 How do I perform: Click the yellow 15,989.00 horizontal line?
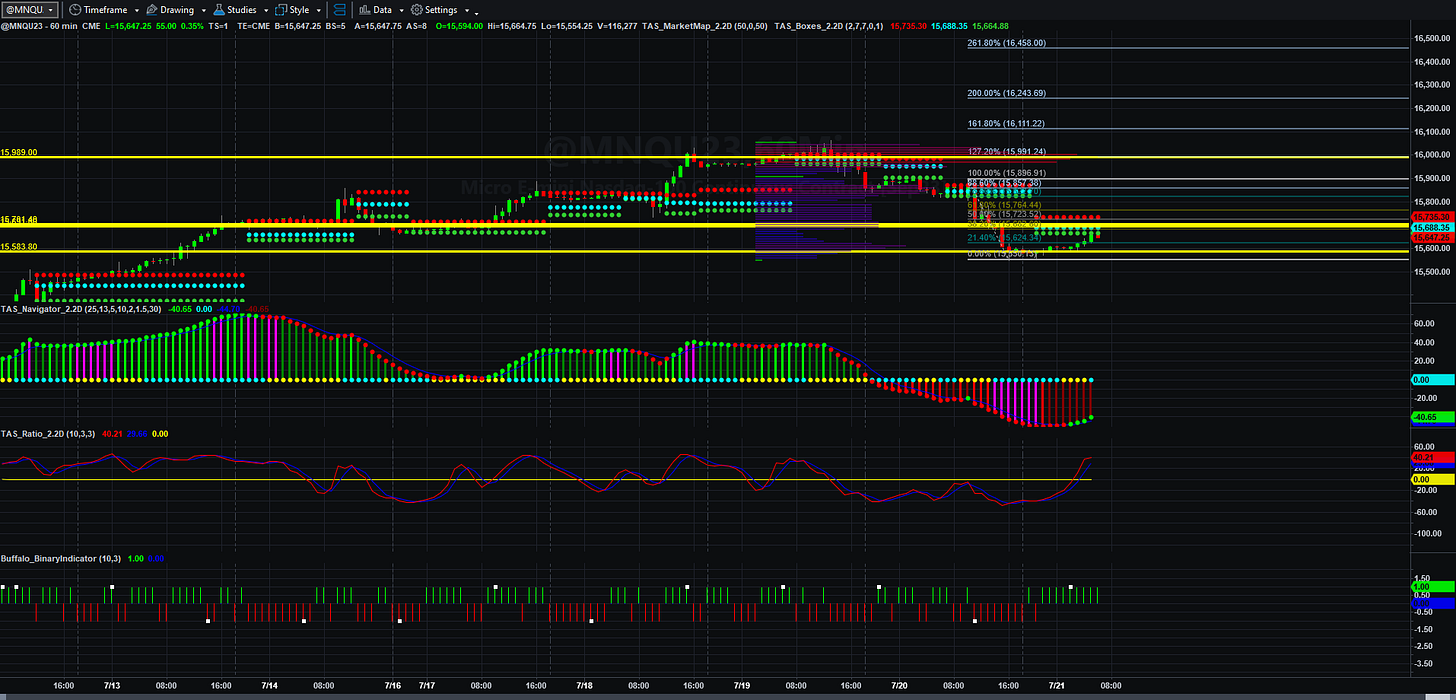point(700,158)
